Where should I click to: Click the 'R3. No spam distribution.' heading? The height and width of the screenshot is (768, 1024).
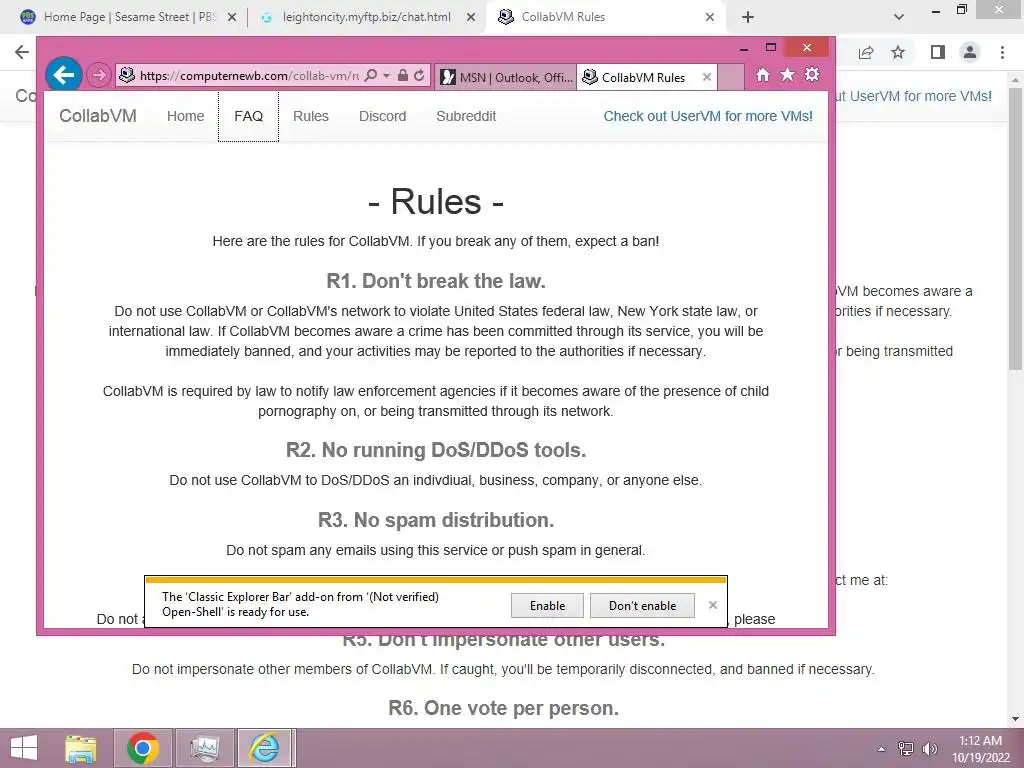(x=436, y=520)
